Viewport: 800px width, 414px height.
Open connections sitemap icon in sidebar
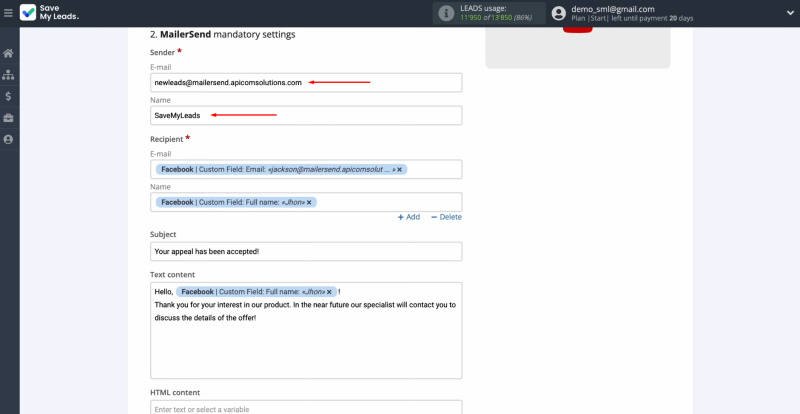[x=8, y=75]
